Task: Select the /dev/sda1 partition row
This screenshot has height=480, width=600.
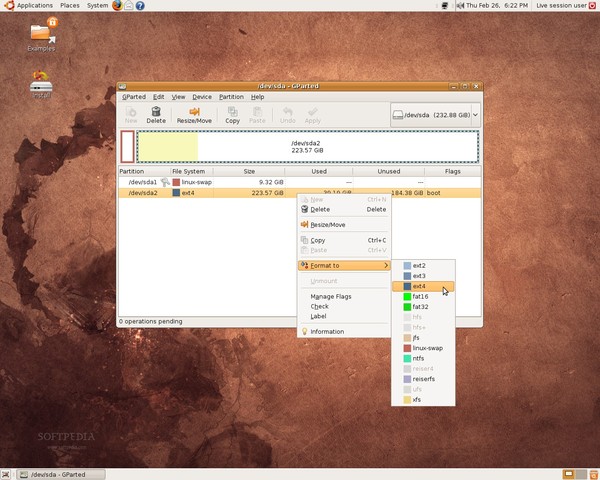Action: point(300,182)
